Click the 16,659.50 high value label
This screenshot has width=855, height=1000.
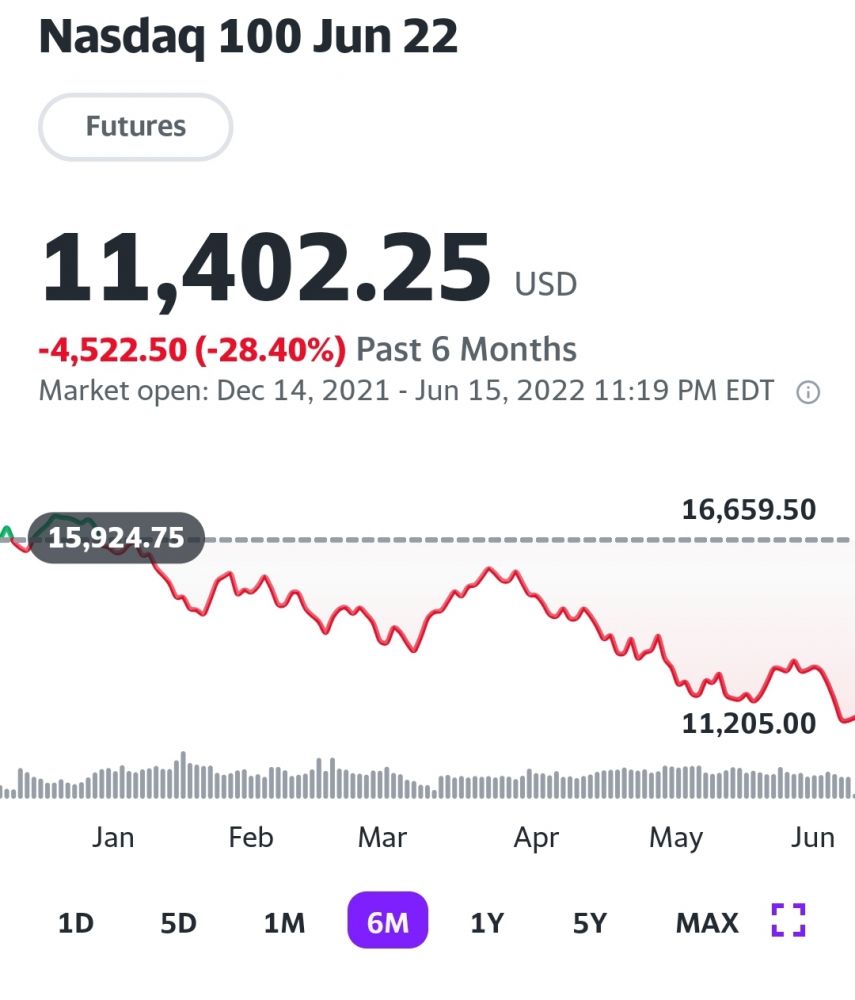pyautogui.click(x=749, y=510)
